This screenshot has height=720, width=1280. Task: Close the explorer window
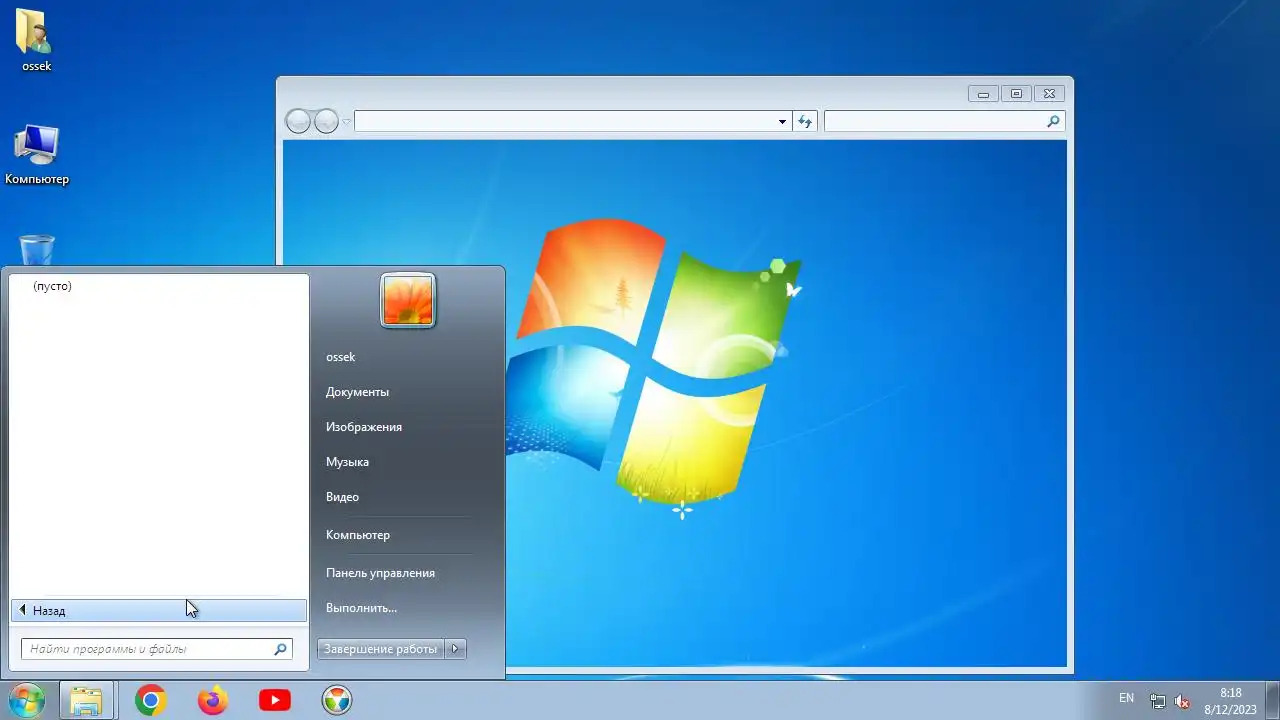tap(1049, 94)
